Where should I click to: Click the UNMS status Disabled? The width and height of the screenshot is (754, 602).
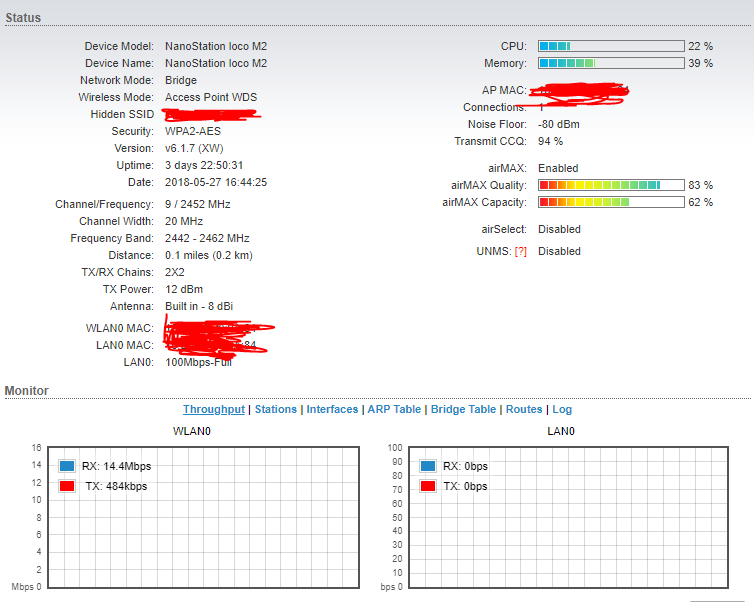click(x=559, y=251)
